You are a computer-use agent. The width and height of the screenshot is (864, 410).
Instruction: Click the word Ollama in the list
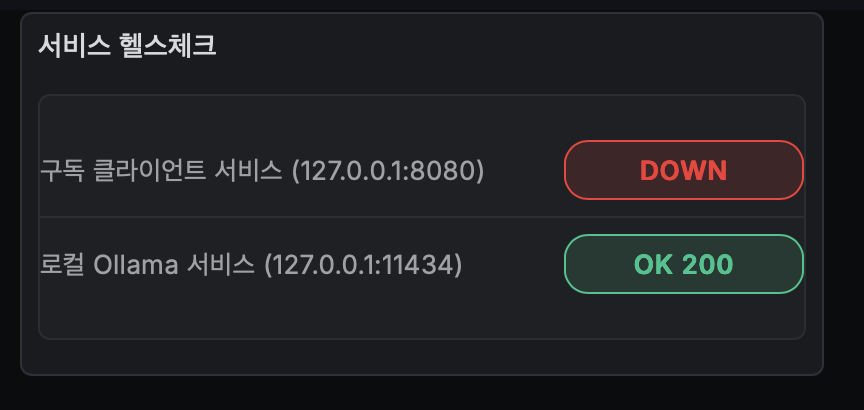[134, 265]
